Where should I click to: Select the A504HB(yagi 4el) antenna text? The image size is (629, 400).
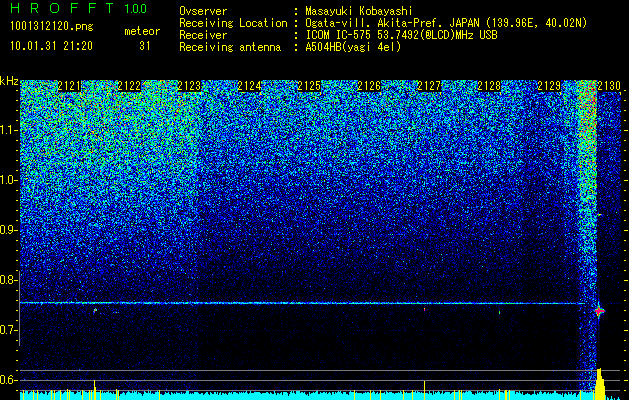tap(353, 47)
